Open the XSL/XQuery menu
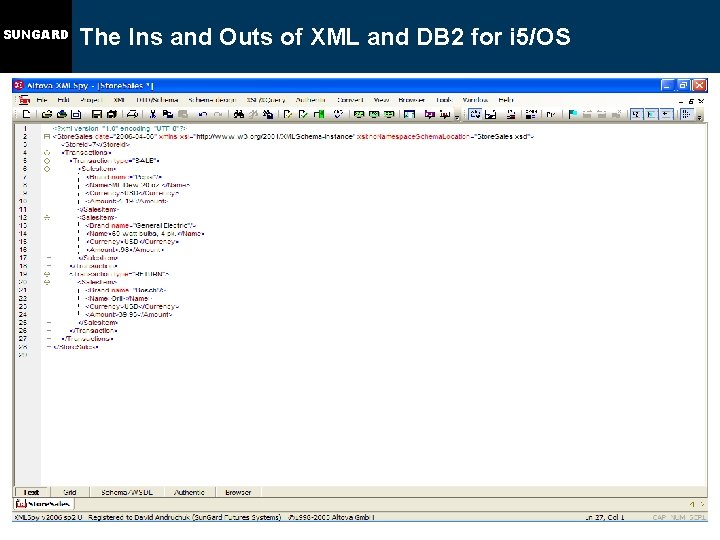Screen dimensions: 720x540 [266, 100]
